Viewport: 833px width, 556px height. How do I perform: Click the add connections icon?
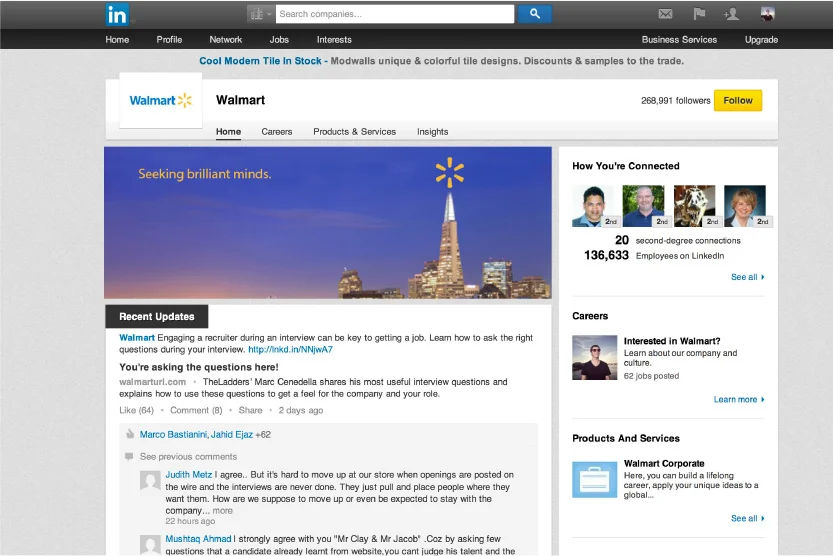pos(732,14)
